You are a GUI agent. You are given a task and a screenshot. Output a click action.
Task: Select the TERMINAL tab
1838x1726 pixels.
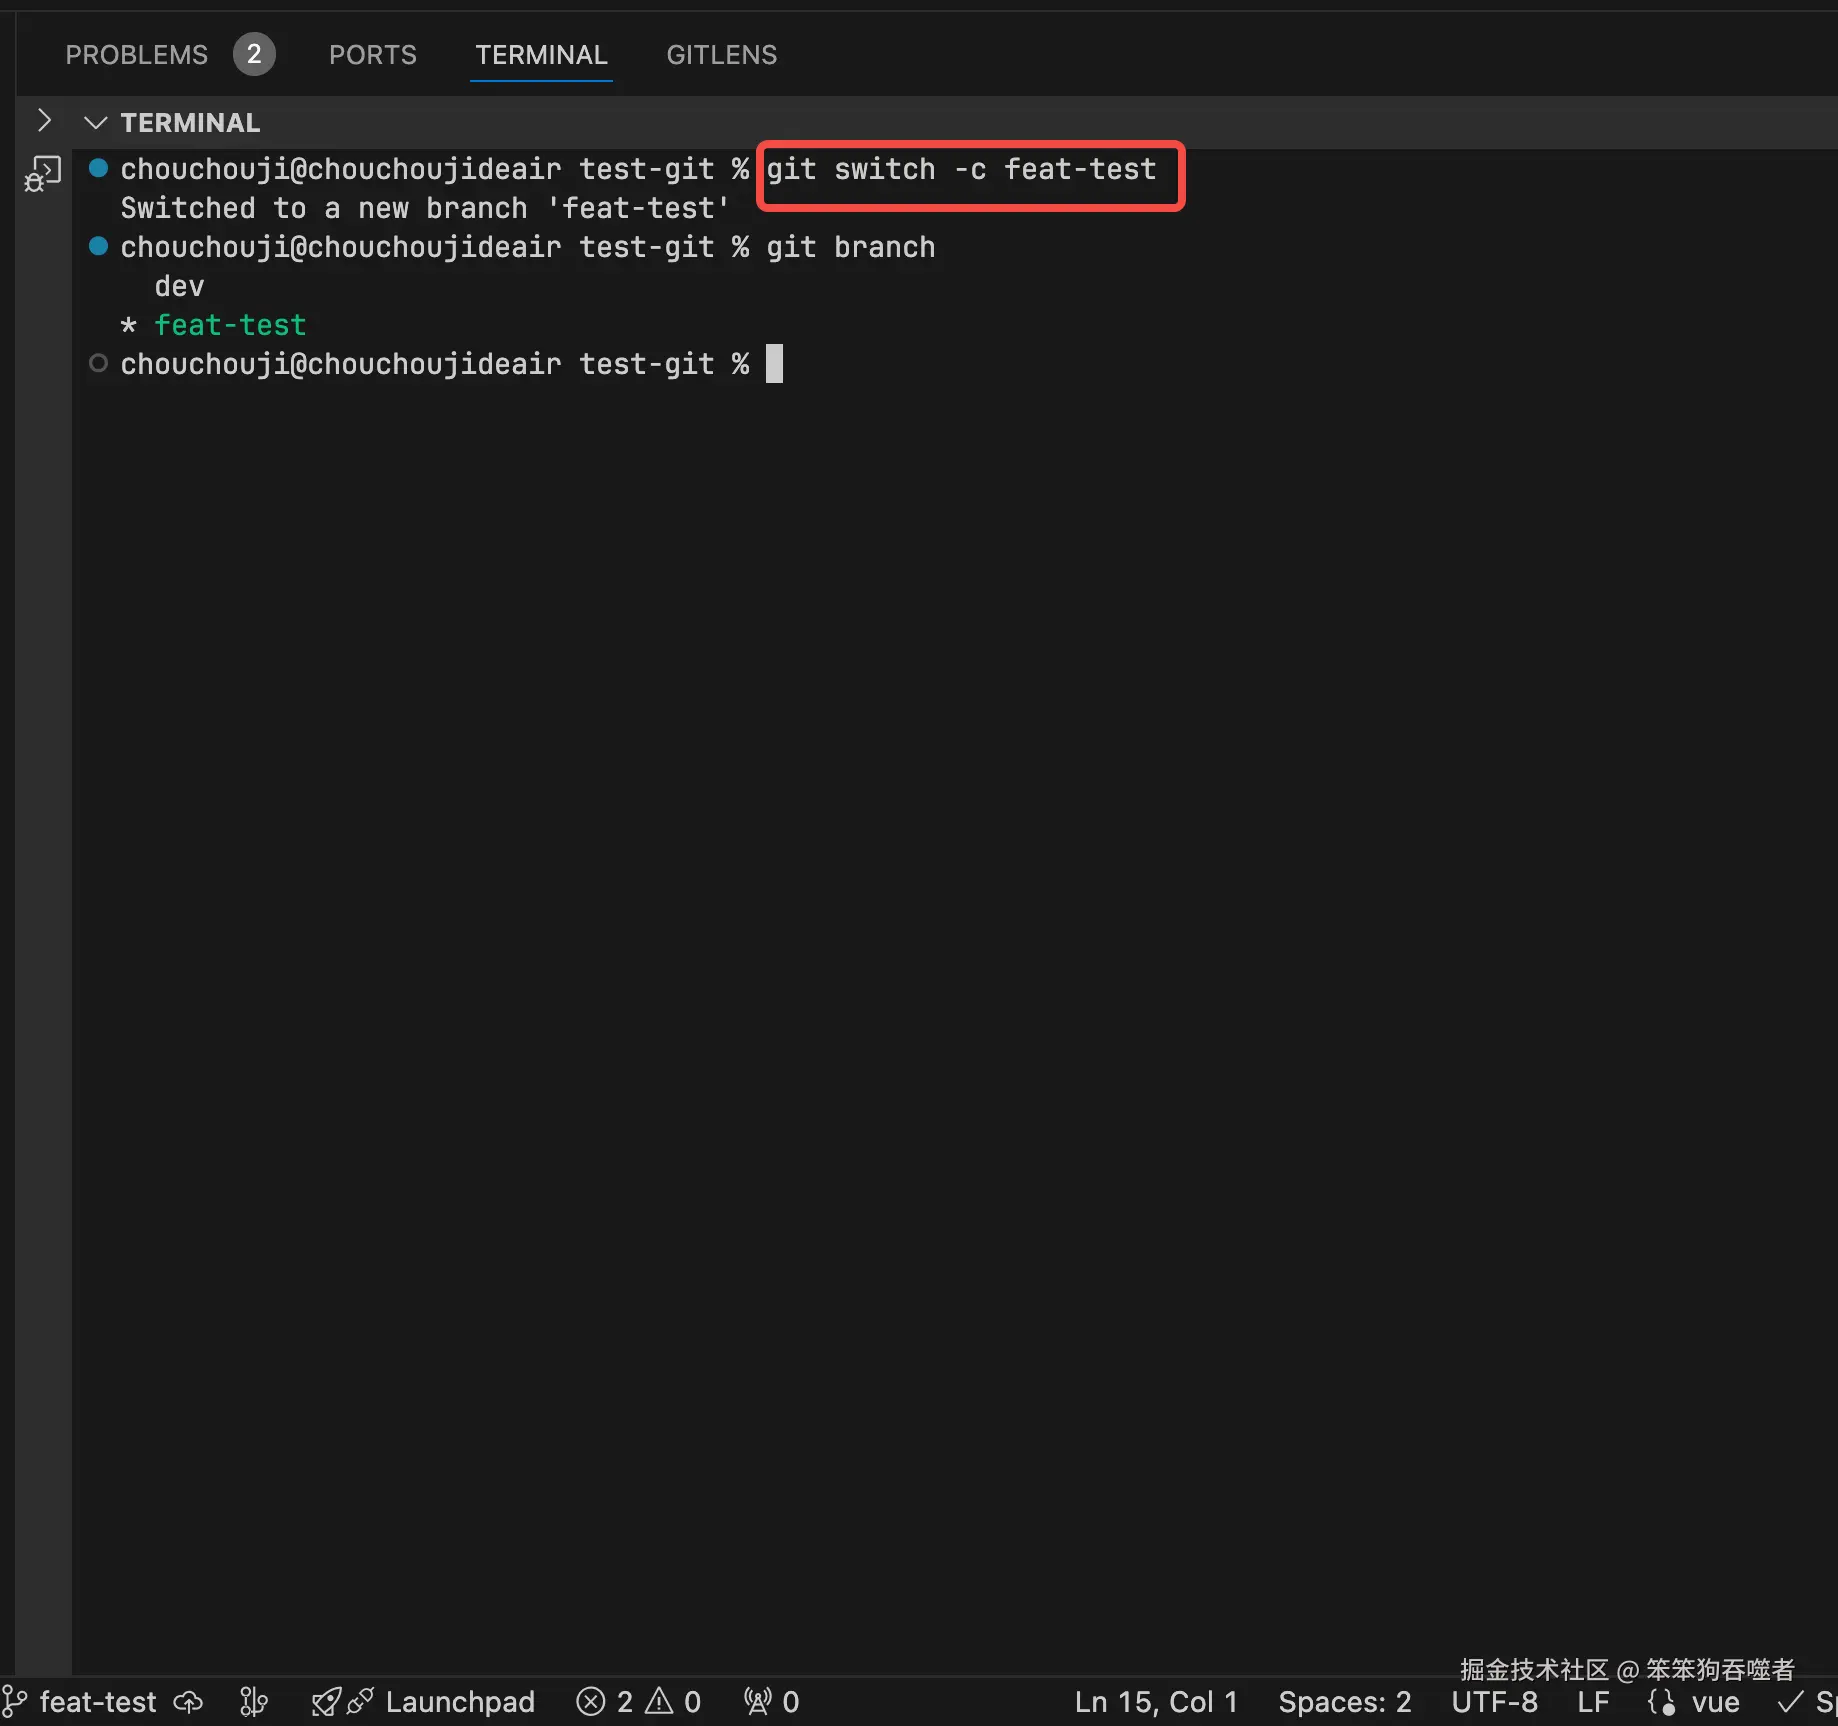tap(541, 55)
